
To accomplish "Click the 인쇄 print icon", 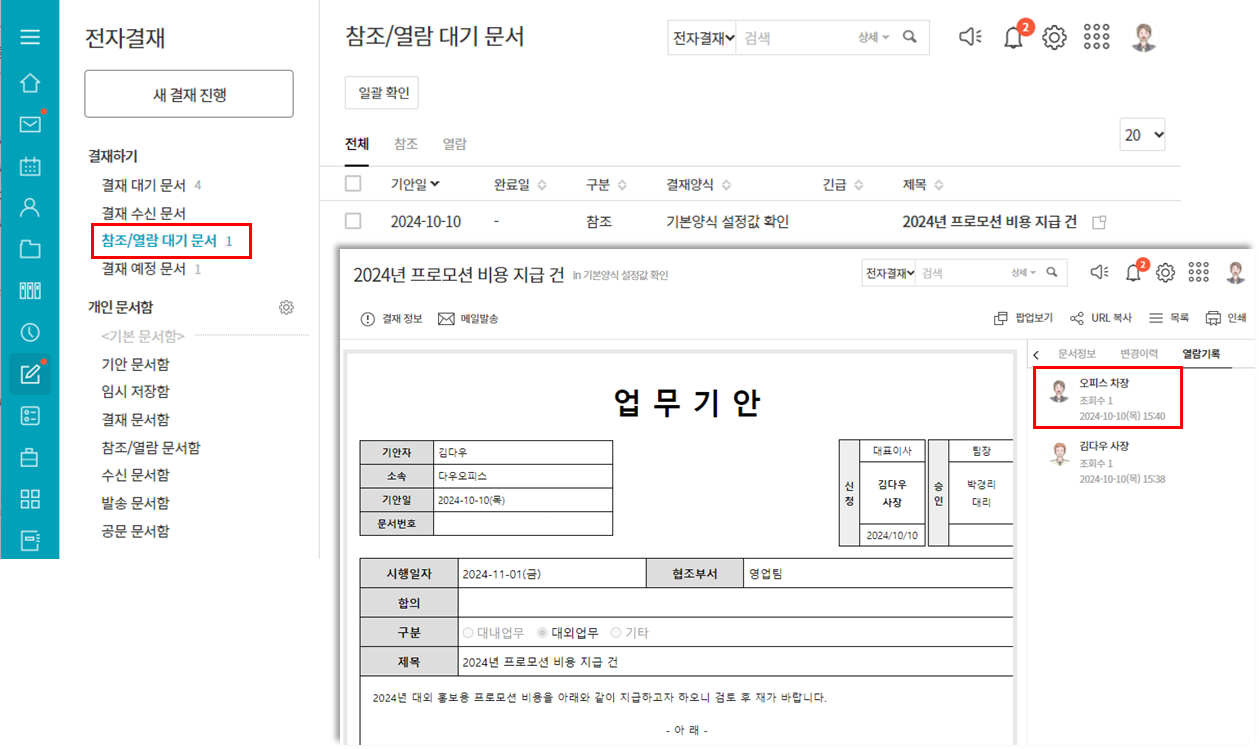I will pyautogui.click(x=1213, y=318).
